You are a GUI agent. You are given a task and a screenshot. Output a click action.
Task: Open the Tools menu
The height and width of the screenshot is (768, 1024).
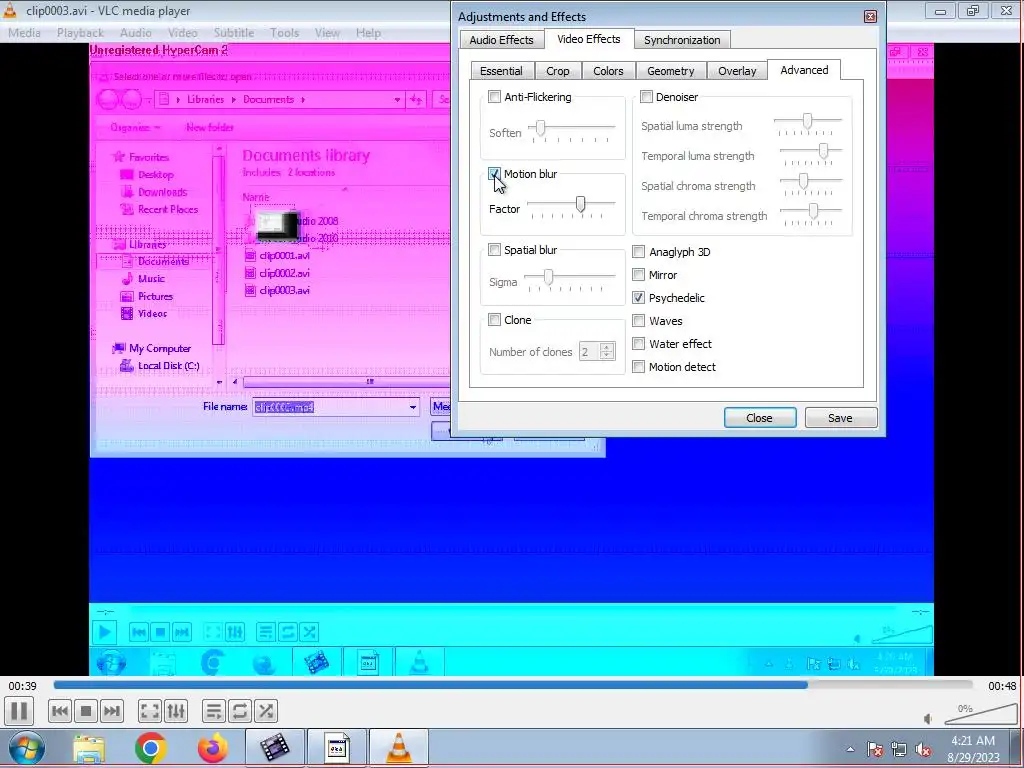click(x=284, y=33)
